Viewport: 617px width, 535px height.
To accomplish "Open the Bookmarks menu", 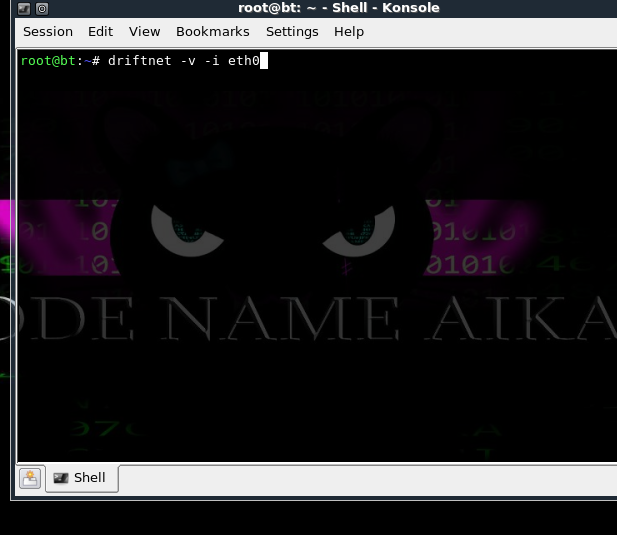I will pos(212,31).
